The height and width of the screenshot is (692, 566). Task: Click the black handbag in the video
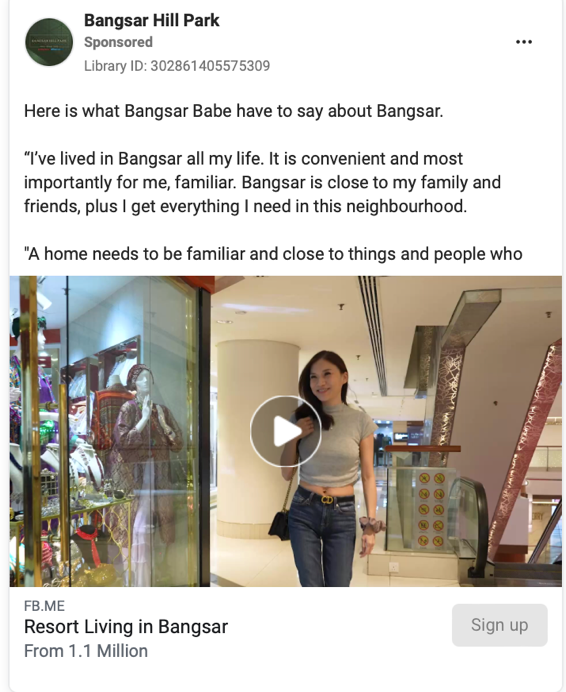[x=279, y=525]
